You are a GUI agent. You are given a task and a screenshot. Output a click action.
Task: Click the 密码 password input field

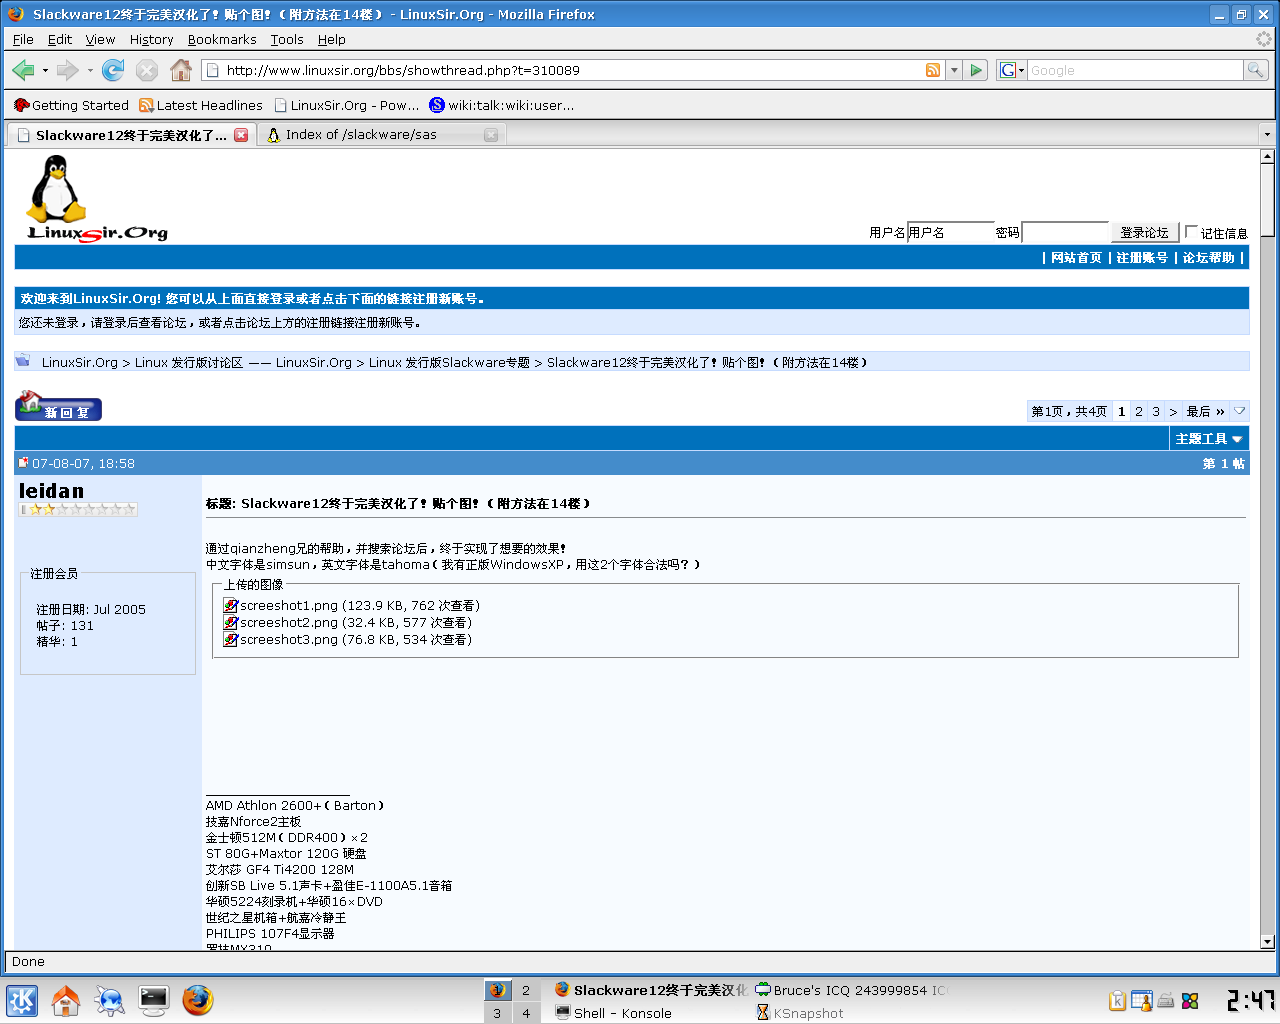(x=1065, y=232)
